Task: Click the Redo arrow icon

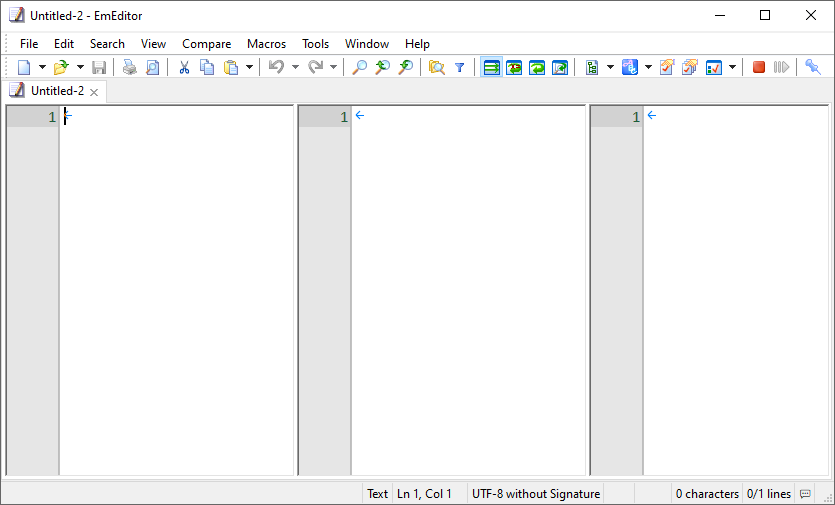Action: pos(316,68)
